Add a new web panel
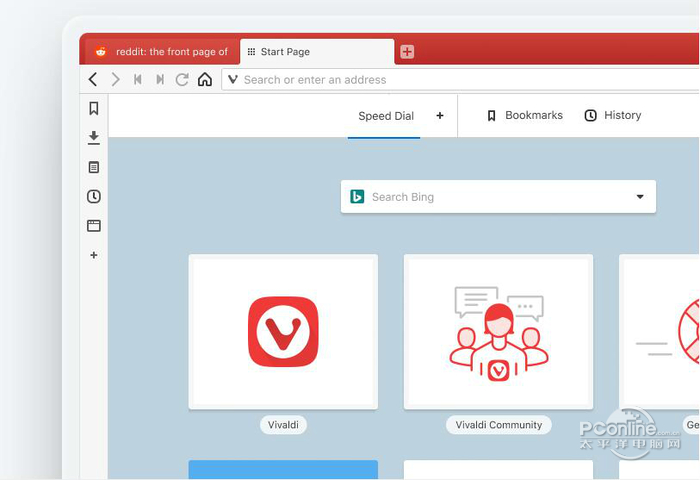 tap(94, 255)
